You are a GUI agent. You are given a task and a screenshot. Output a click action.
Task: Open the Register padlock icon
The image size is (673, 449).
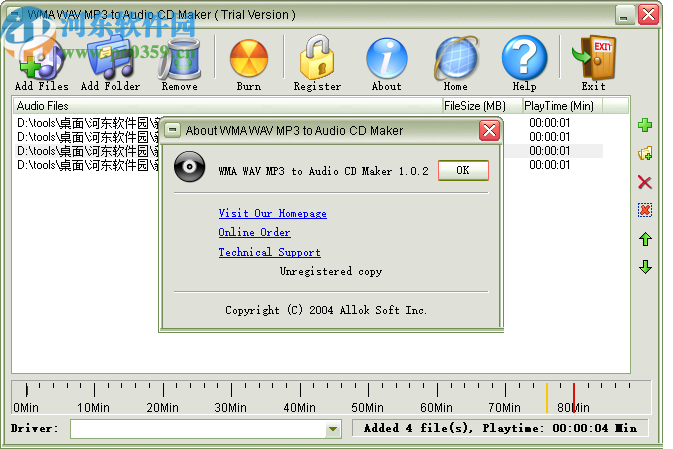coord(317,58)
